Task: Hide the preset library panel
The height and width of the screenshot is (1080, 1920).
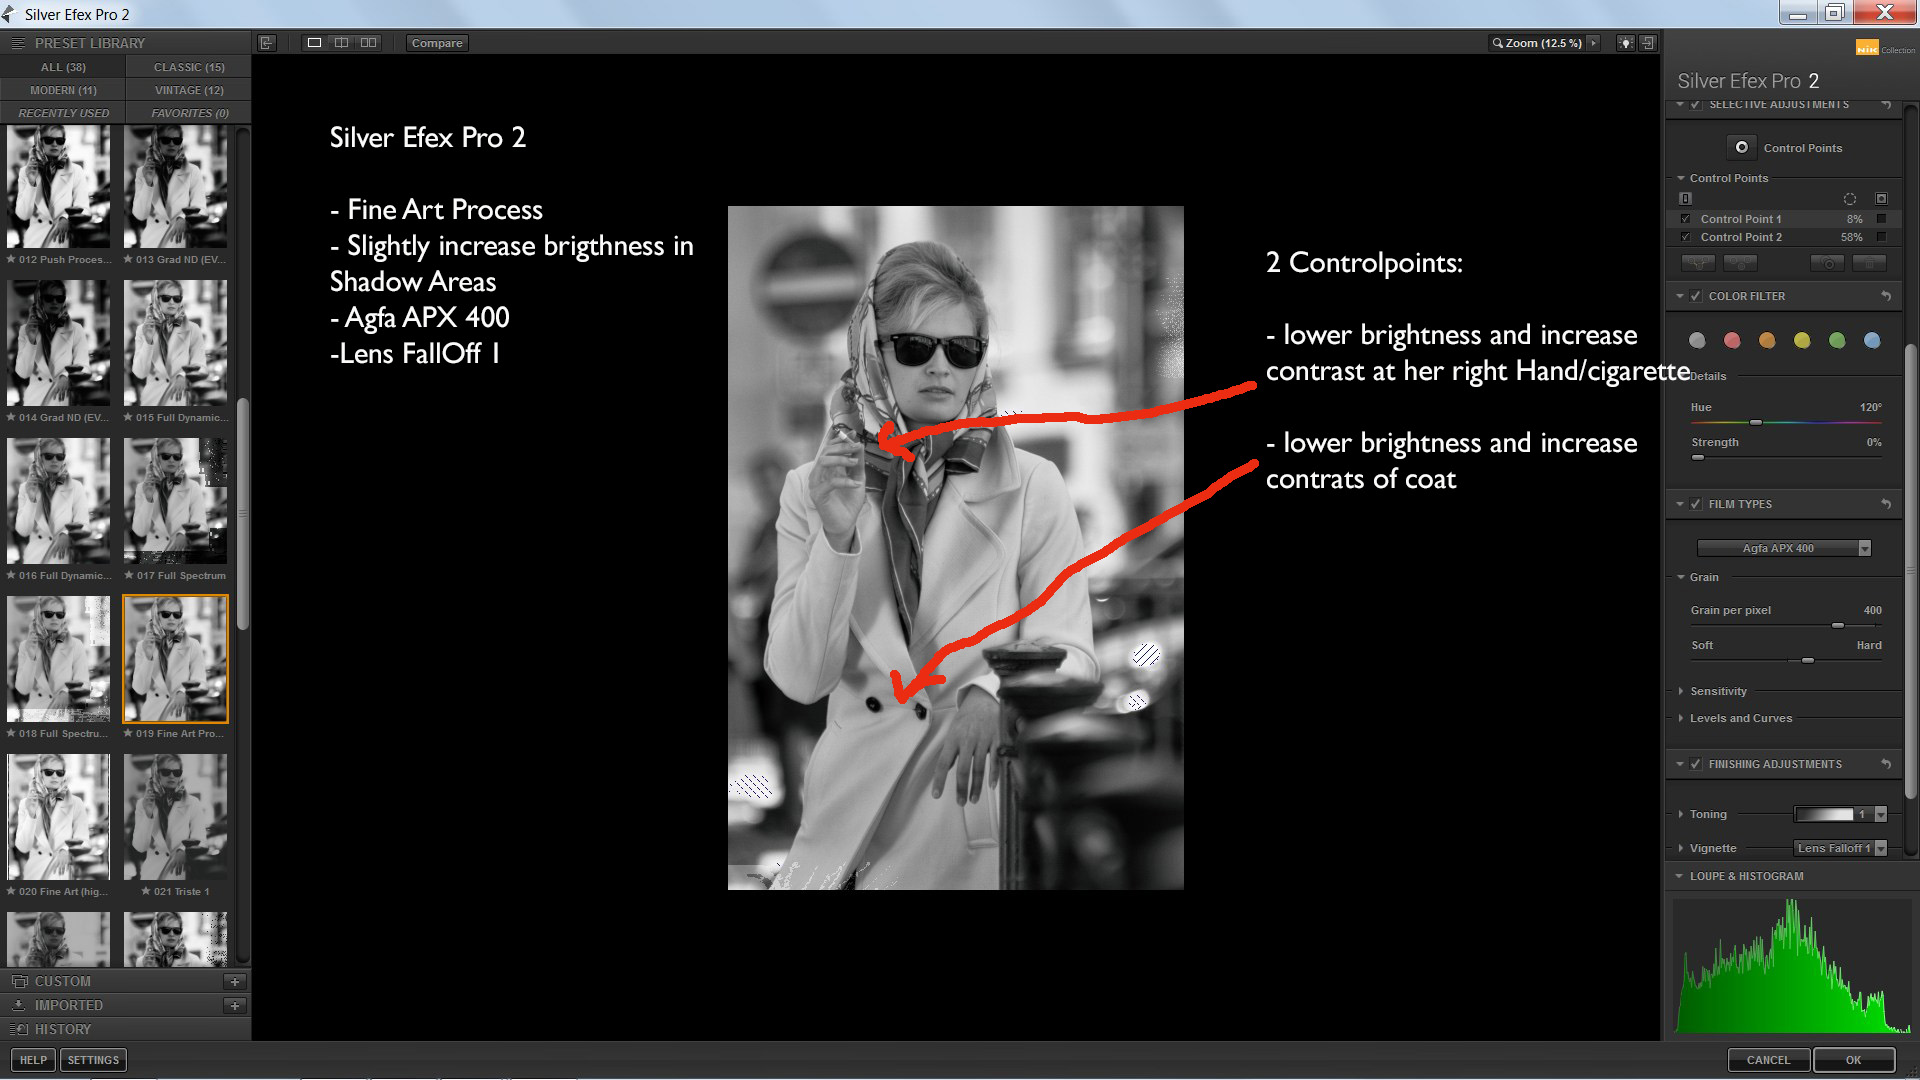Action: pyautogui.click(x=266, y=43)
